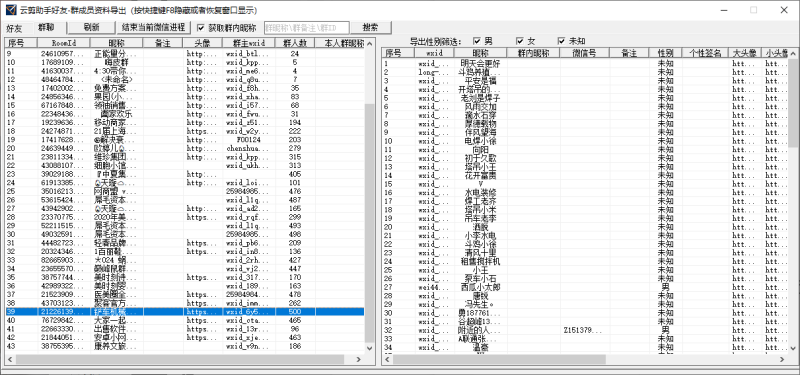Select group row 28 2020年美...

pos(185,217)
